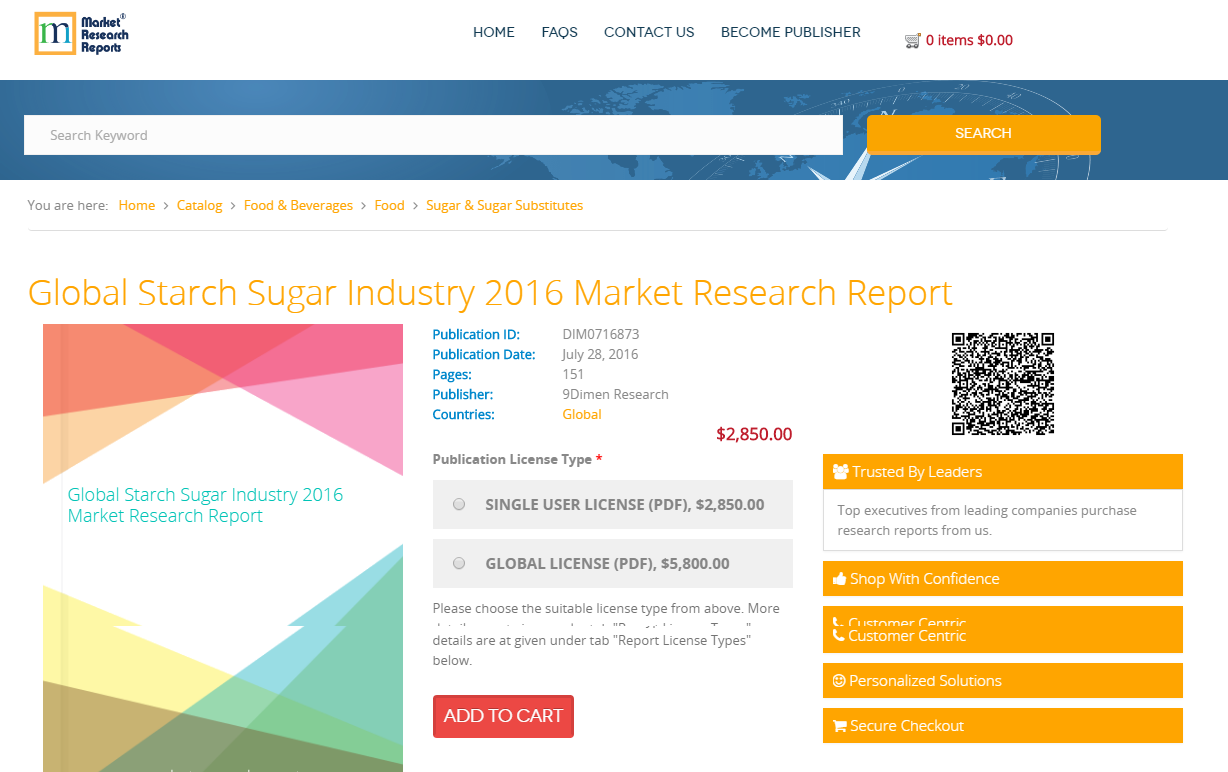1228x772 pixels.
Task: Click the Market Research Reports logo
Action: 80,33
